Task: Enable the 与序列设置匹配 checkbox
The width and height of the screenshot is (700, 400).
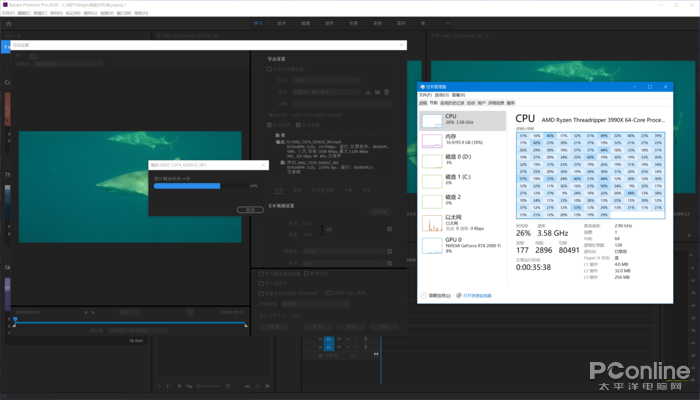Action: 269,69
